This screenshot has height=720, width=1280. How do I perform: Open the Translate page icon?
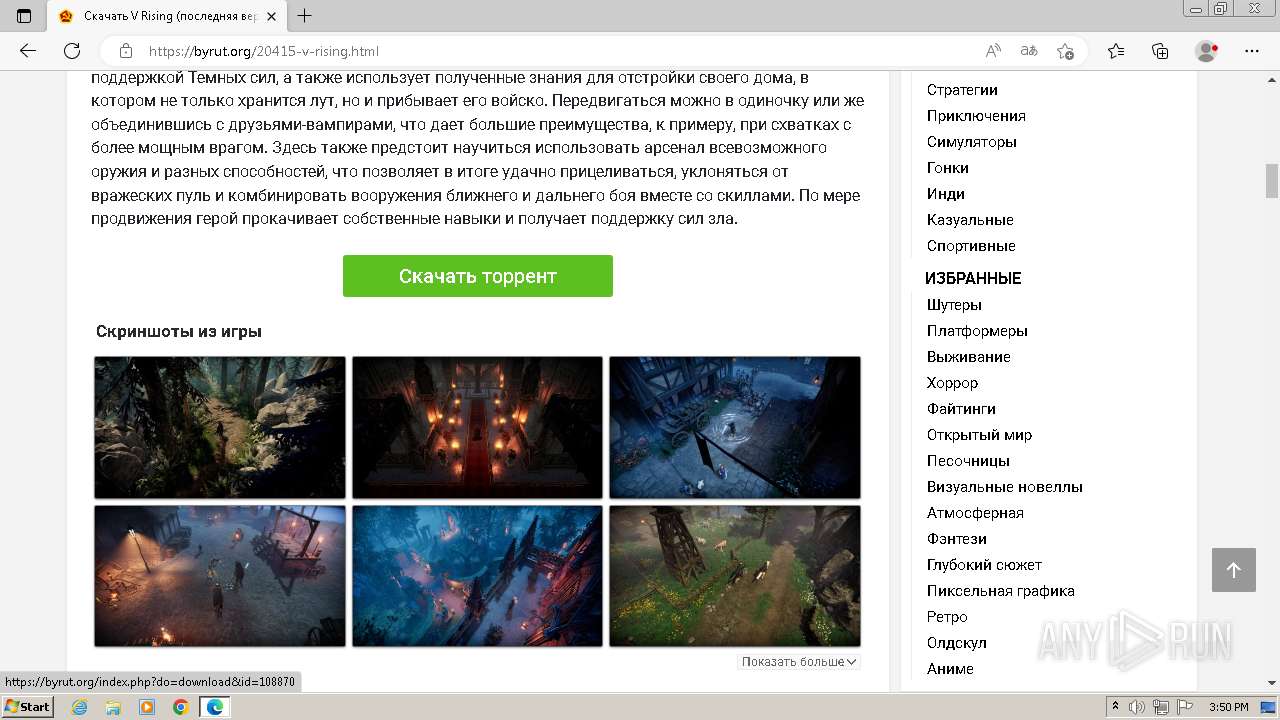(x=1029, y=51)
